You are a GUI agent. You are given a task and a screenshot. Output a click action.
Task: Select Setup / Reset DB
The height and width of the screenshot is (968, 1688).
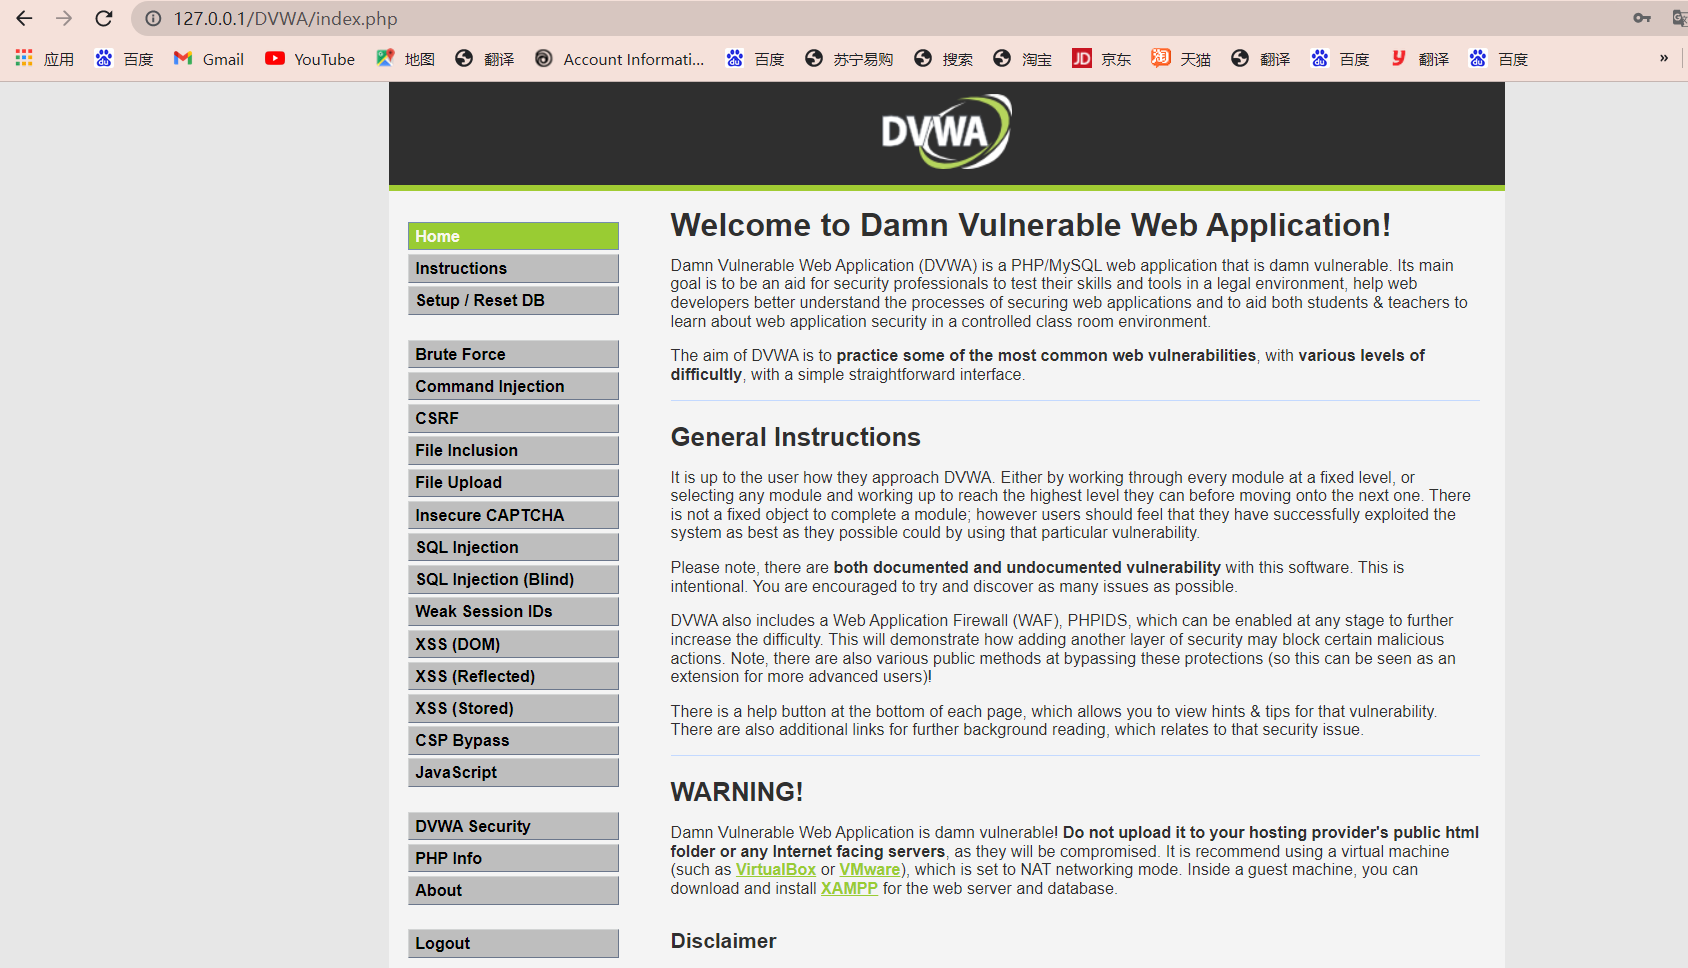[513, 300]
